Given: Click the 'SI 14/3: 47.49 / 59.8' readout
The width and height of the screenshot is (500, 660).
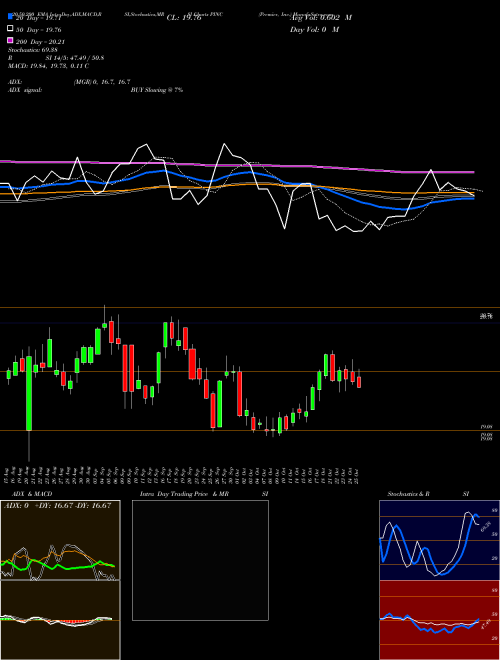Looking at the screenshot, I should pos(75,58).
